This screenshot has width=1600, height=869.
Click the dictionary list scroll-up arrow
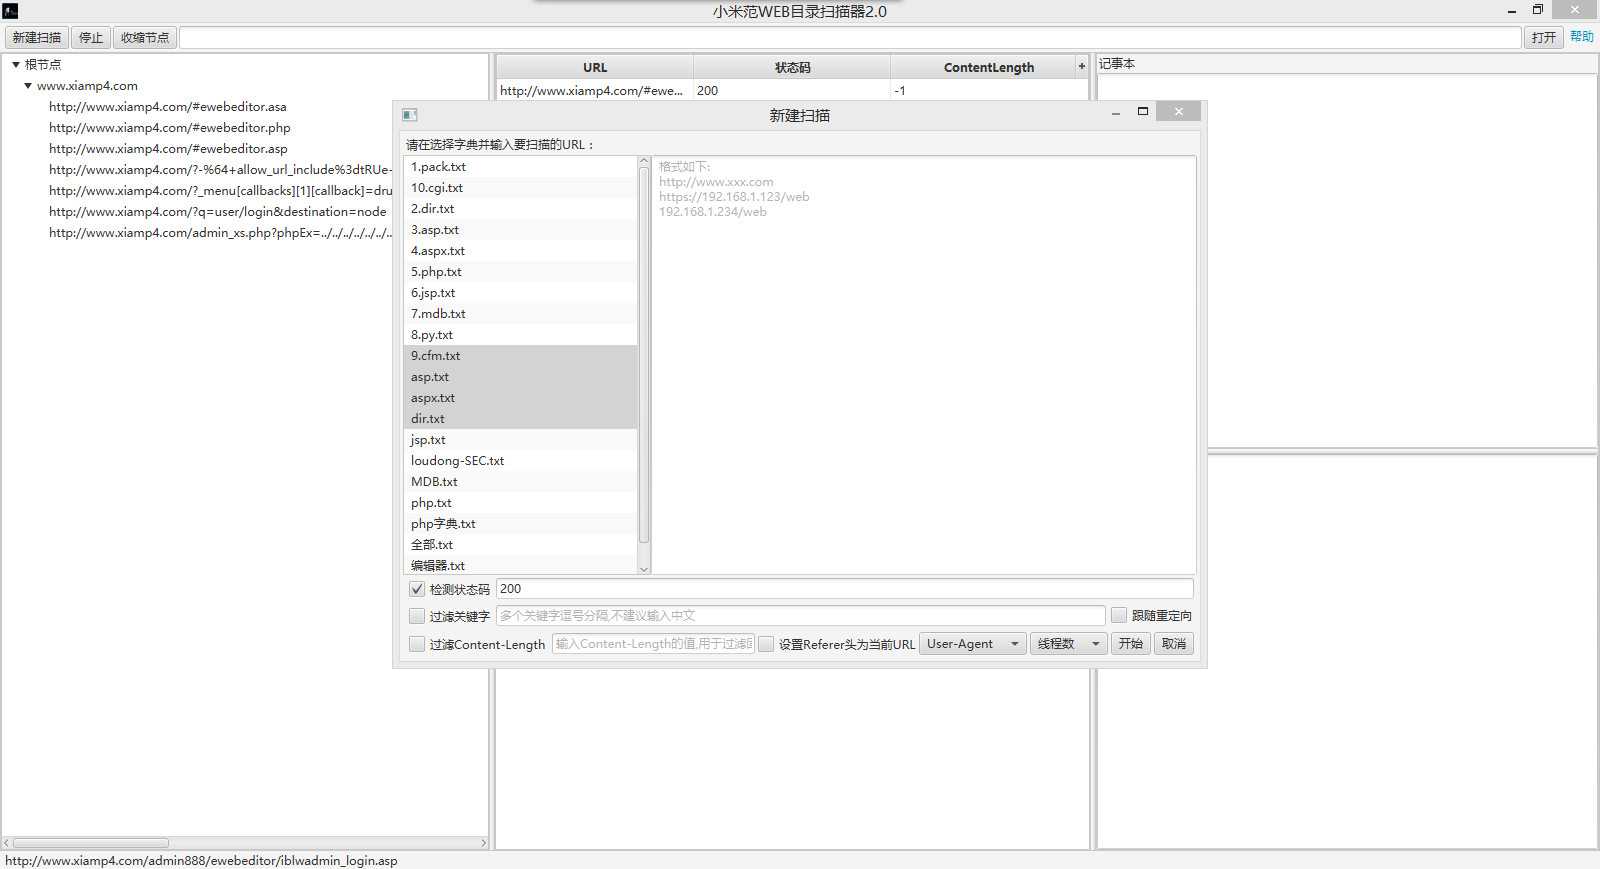(x=644, y=162)
